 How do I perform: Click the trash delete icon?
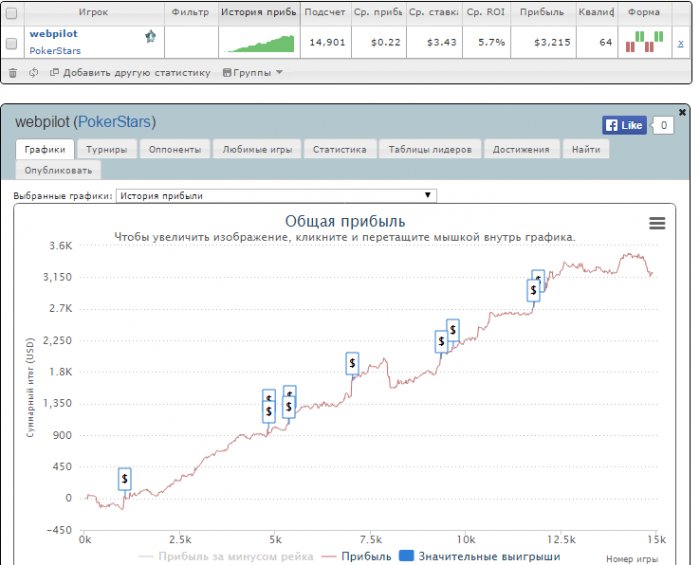click(x=13, y=73)
